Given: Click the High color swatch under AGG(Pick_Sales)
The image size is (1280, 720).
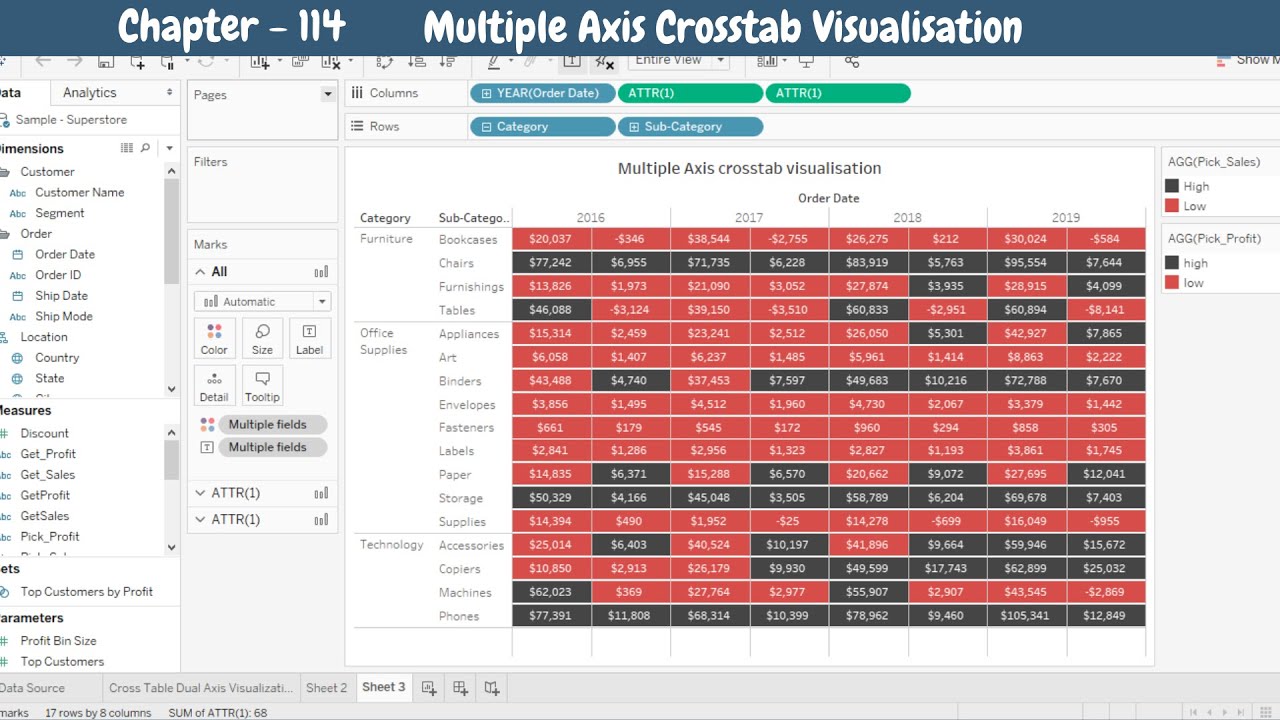Looking at the screenshot, I should coord(1172,186).
